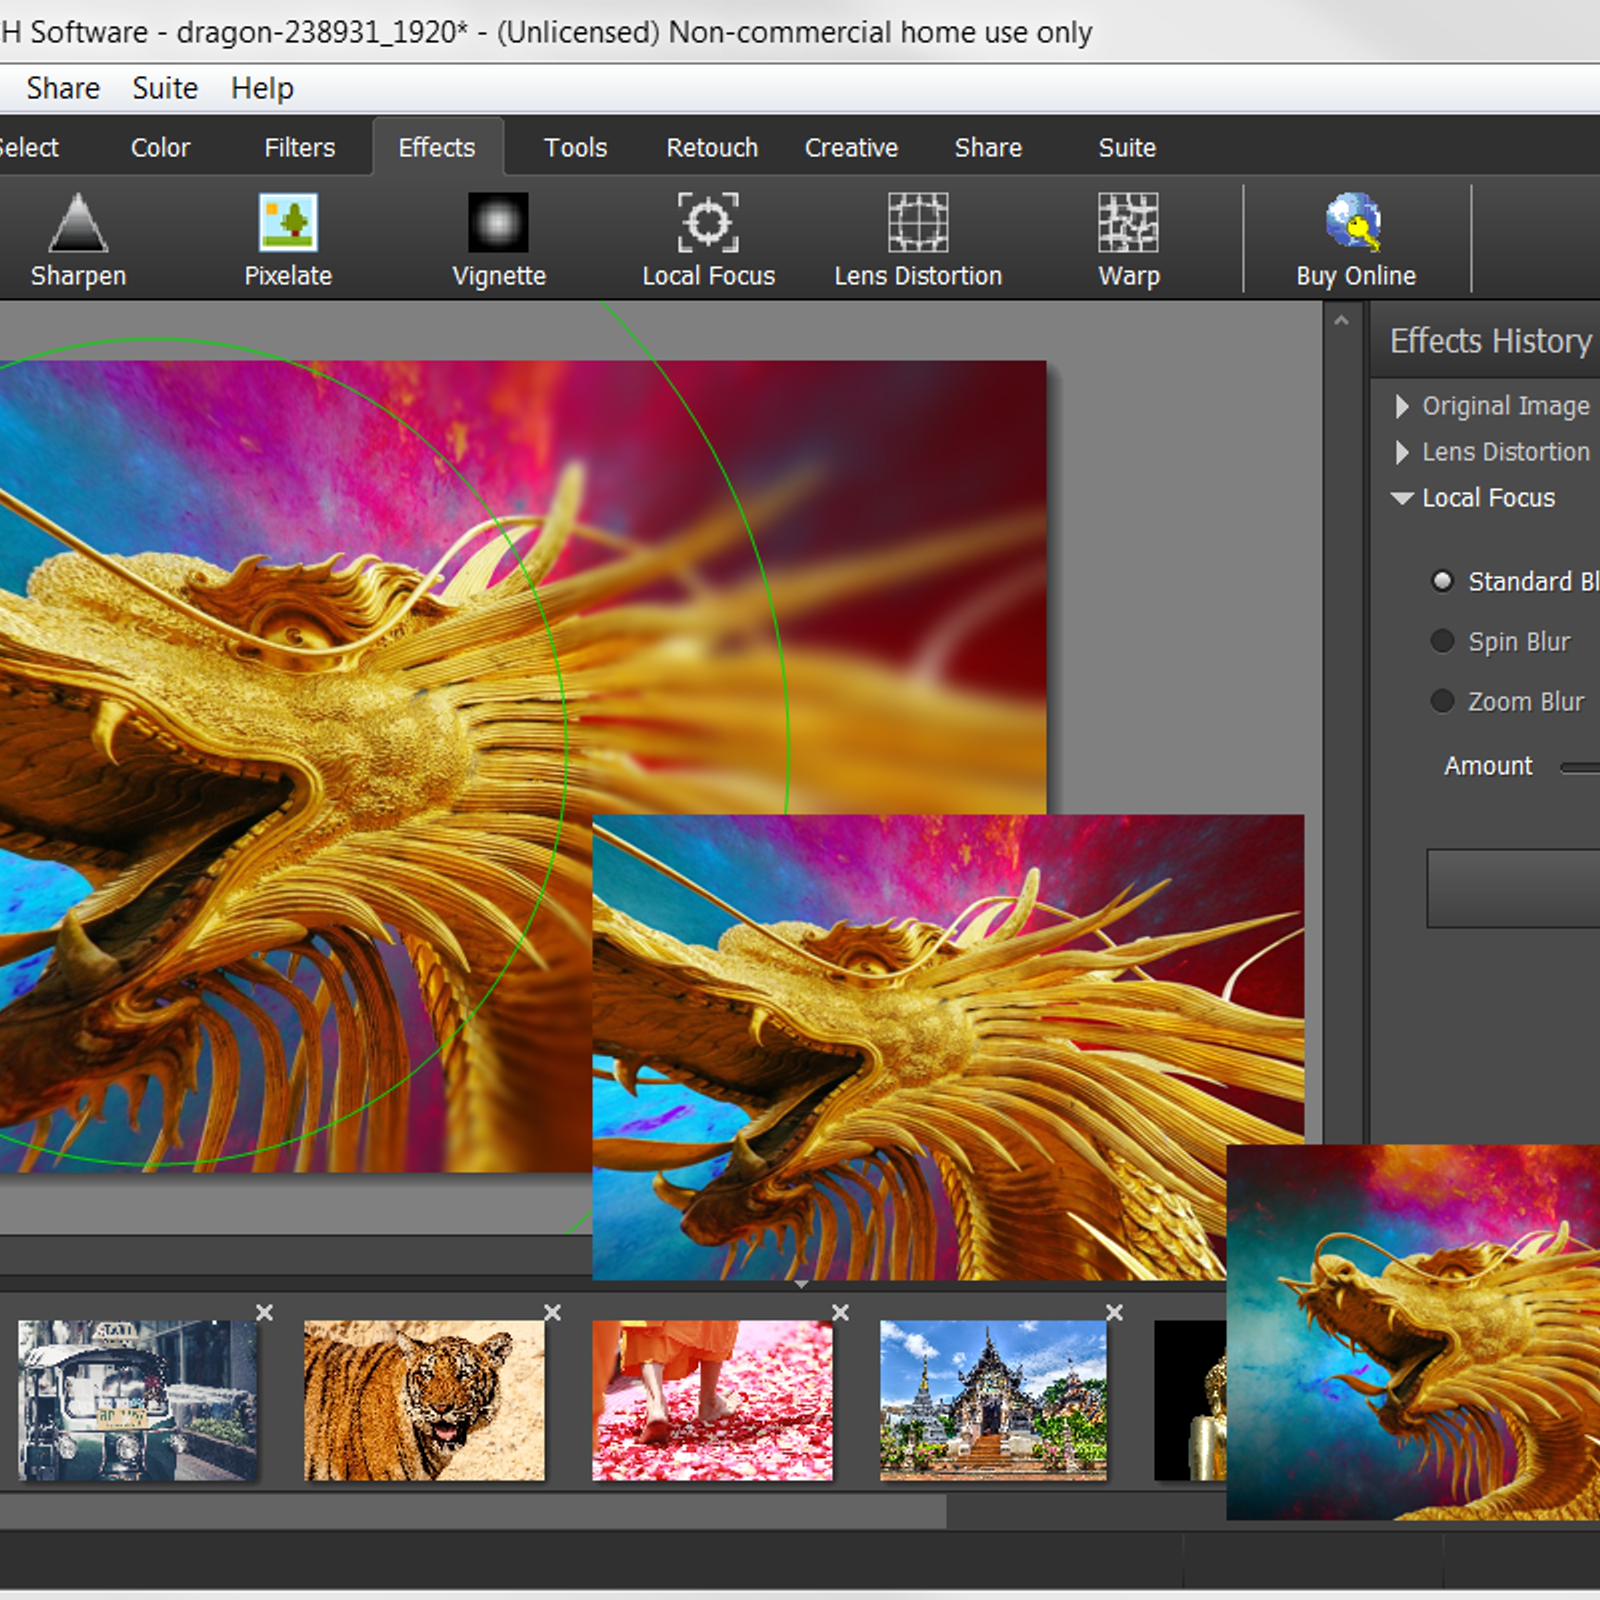Close the tuk-tuk taxi thumbnail
Viewport: 1600px width, 1600px height.
pyautogui.click(x=264, y=1312)
